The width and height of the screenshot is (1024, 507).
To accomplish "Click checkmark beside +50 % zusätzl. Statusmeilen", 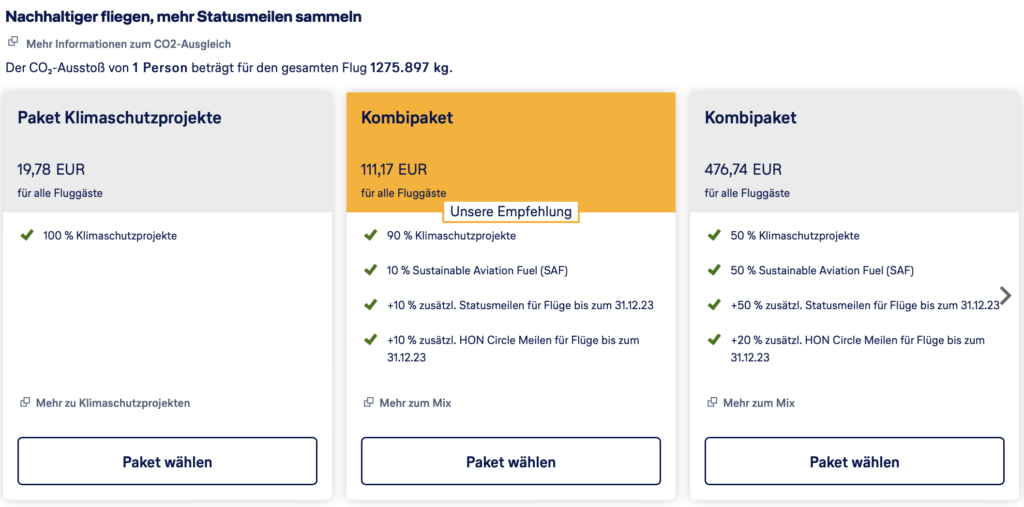I will click(713, 305).
